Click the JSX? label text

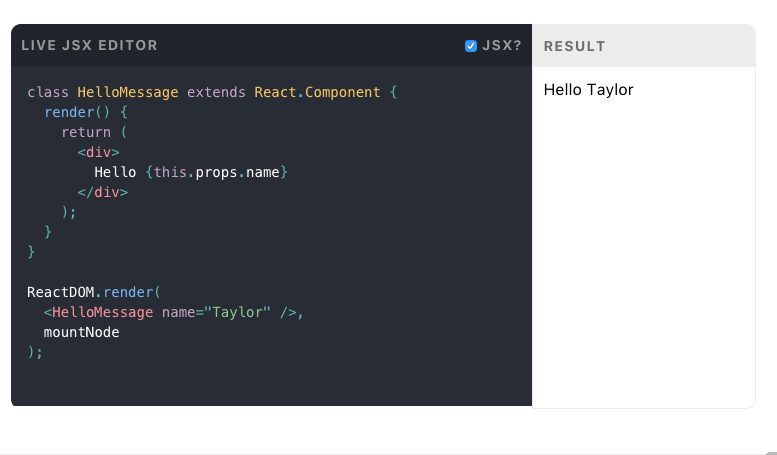coord(502,46)
